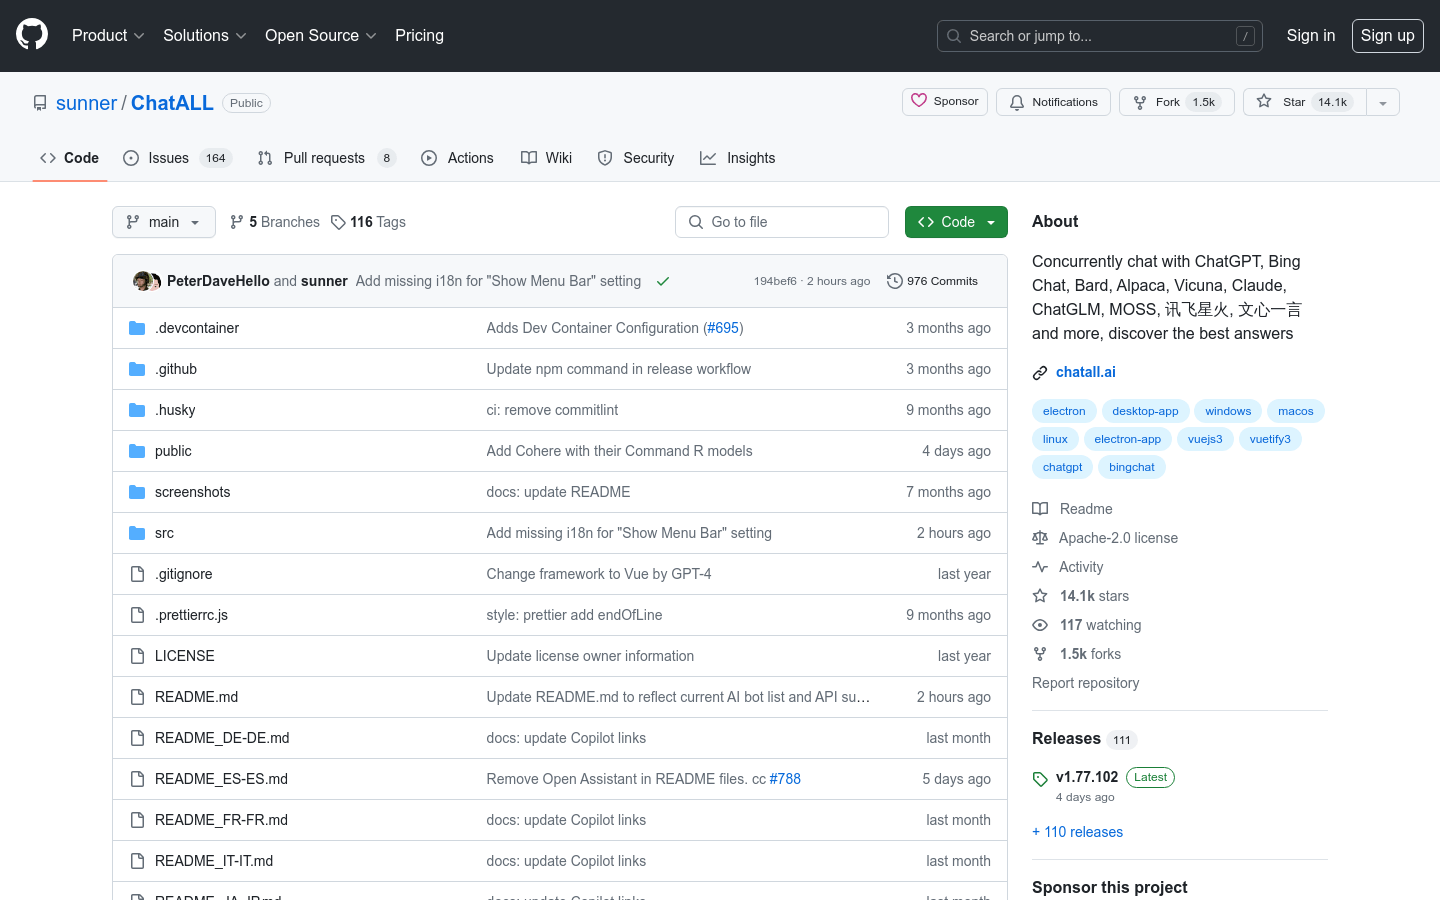
Task: View the 116 Tags link
Action: (x=368, y=222)
